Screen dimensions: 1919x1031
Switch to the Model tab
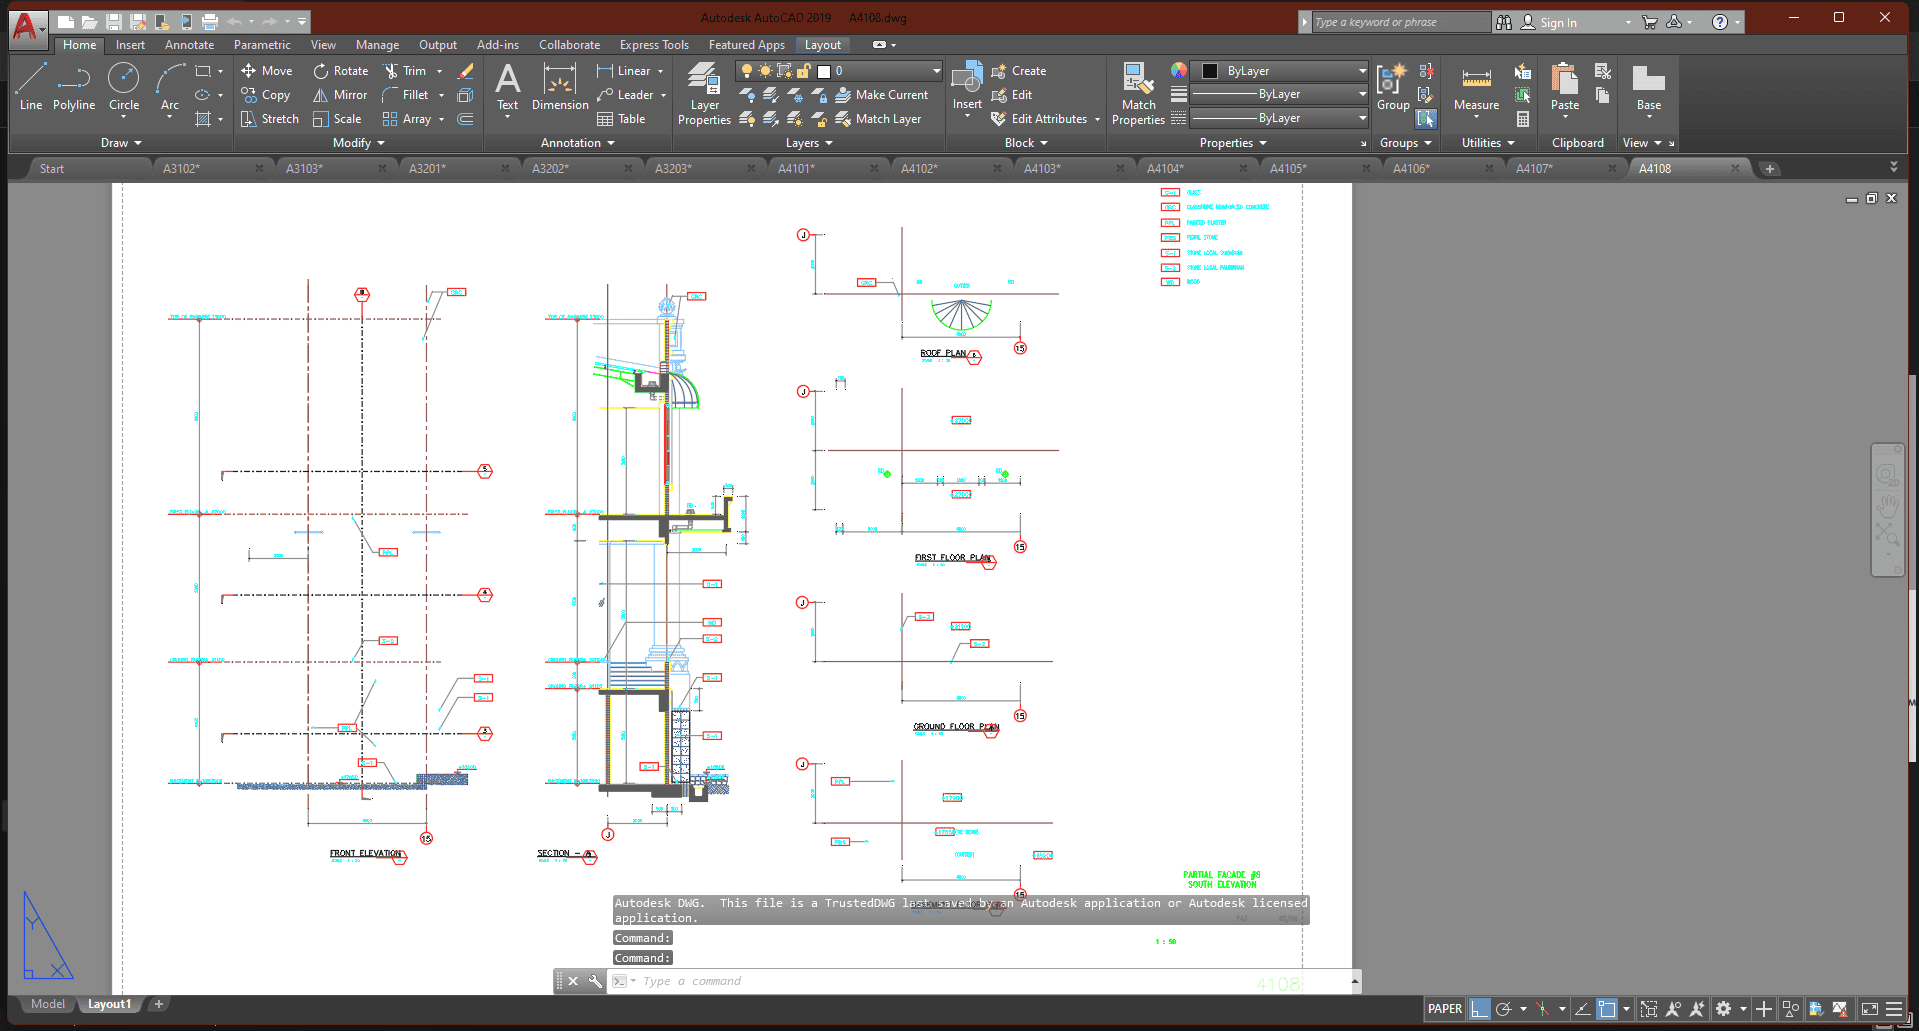[46, 1004]
